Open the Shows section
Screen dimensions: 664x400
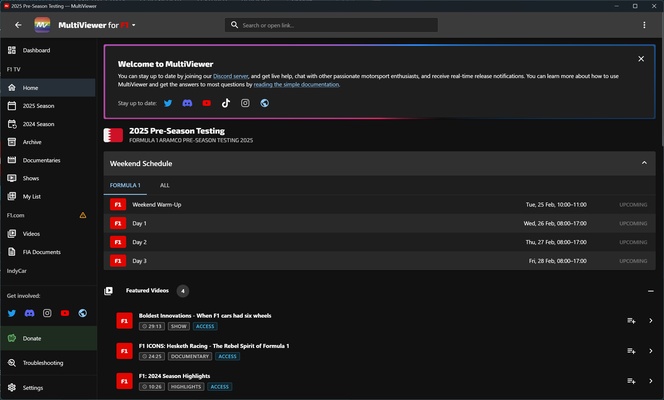(x=48, y=178)
